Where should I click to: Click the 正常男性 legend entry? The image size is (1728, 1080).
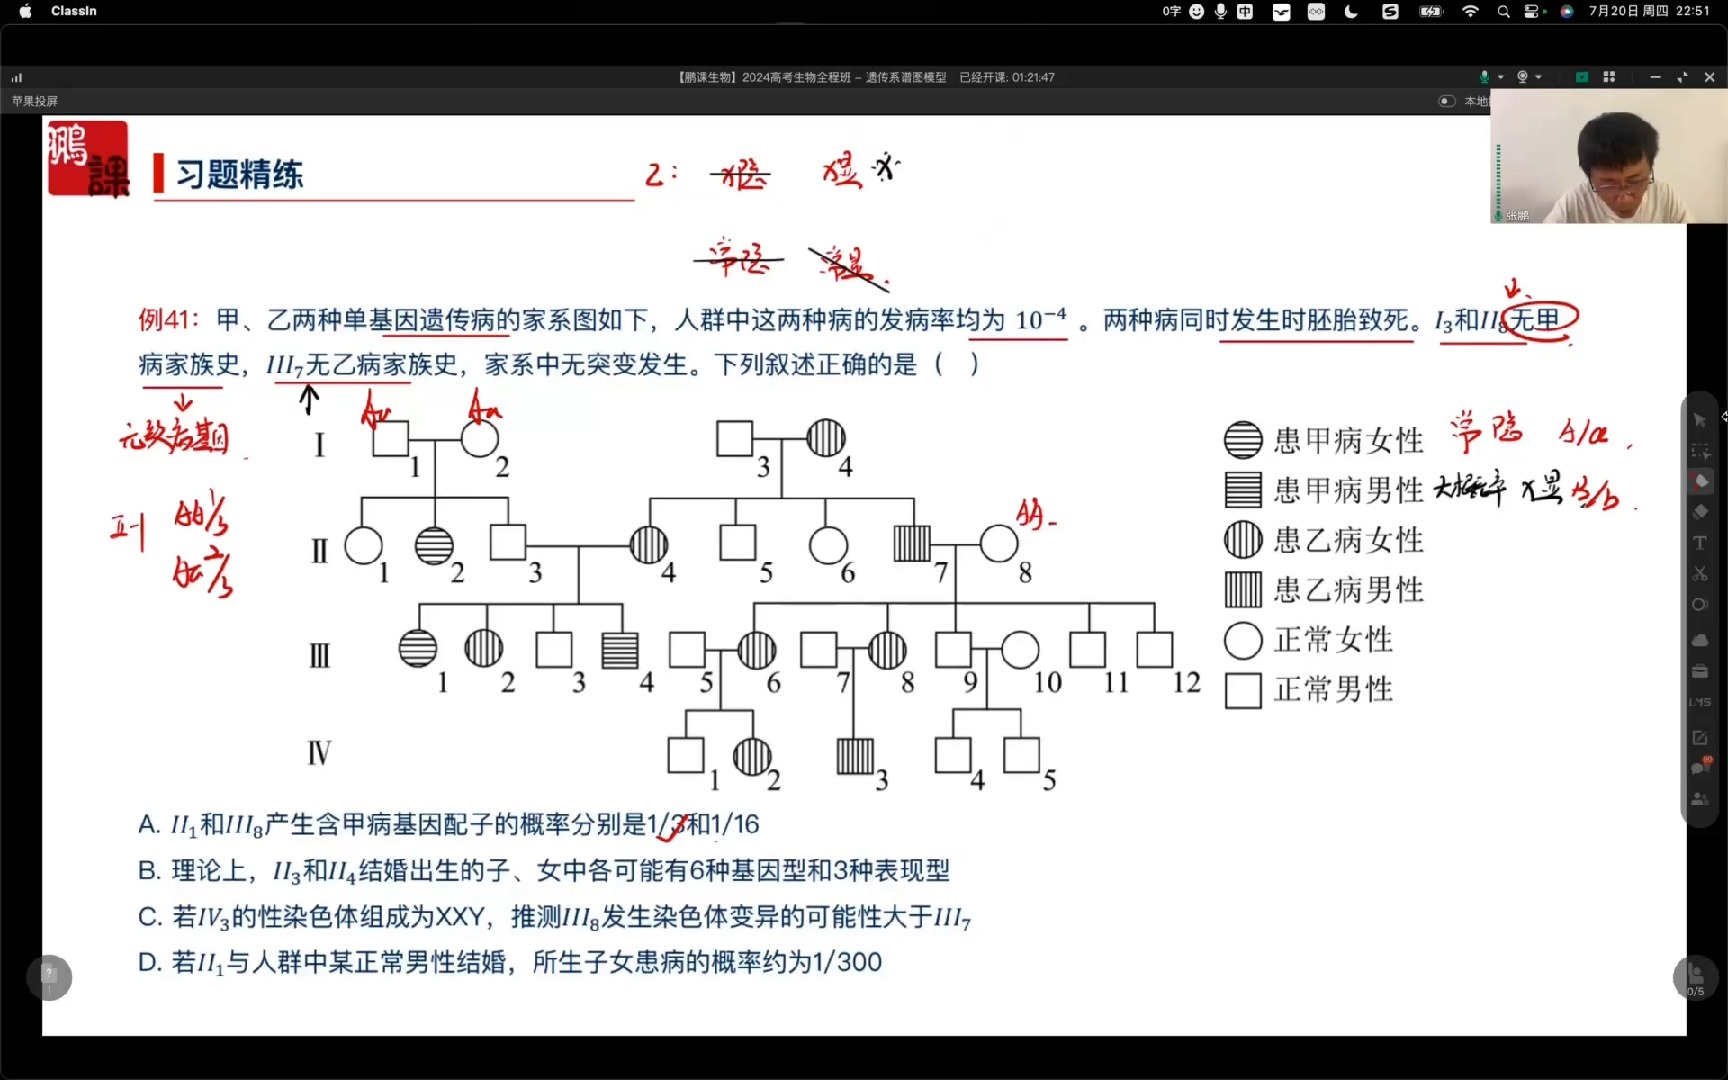coord(1308,690)
